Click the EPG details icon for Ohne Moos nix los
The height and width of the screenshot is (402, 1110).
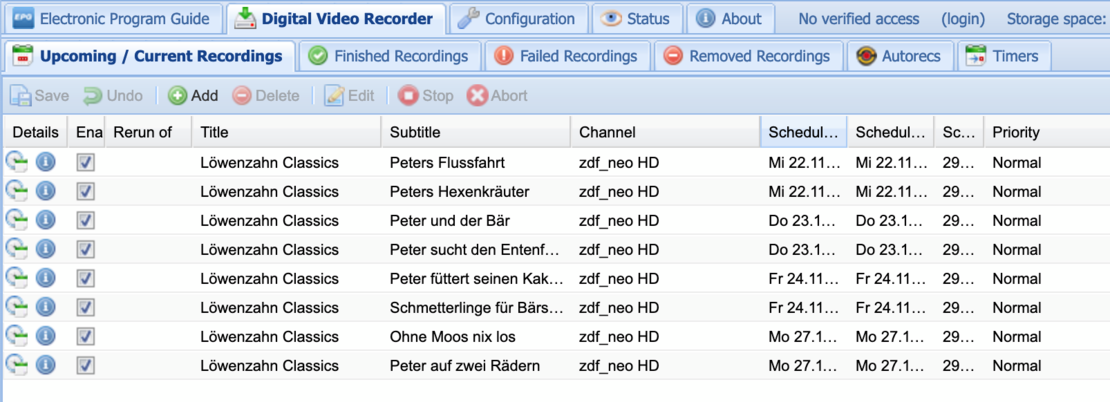16,336
